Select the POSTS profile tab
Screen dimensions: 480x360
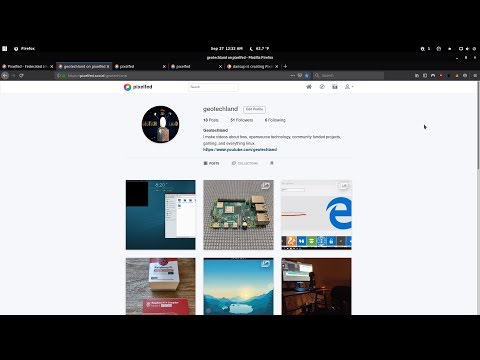point(211,163)
